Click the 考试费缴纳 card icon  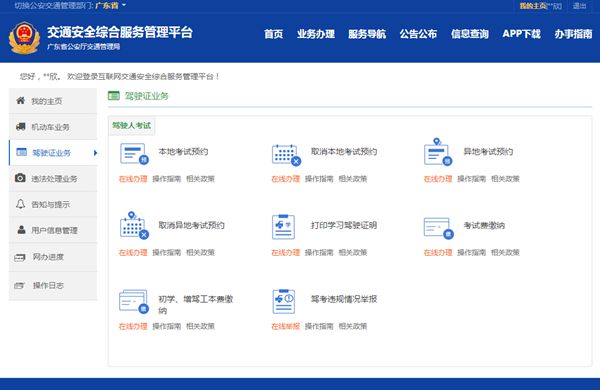439,228
